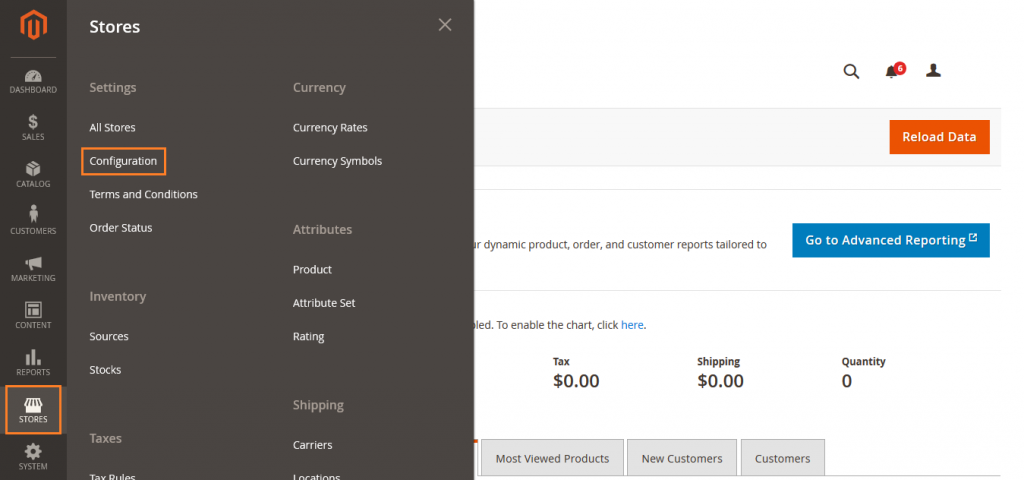Open Product attributes
Image resolution: width=1024 pixels, height=480 pixels.
312,269
